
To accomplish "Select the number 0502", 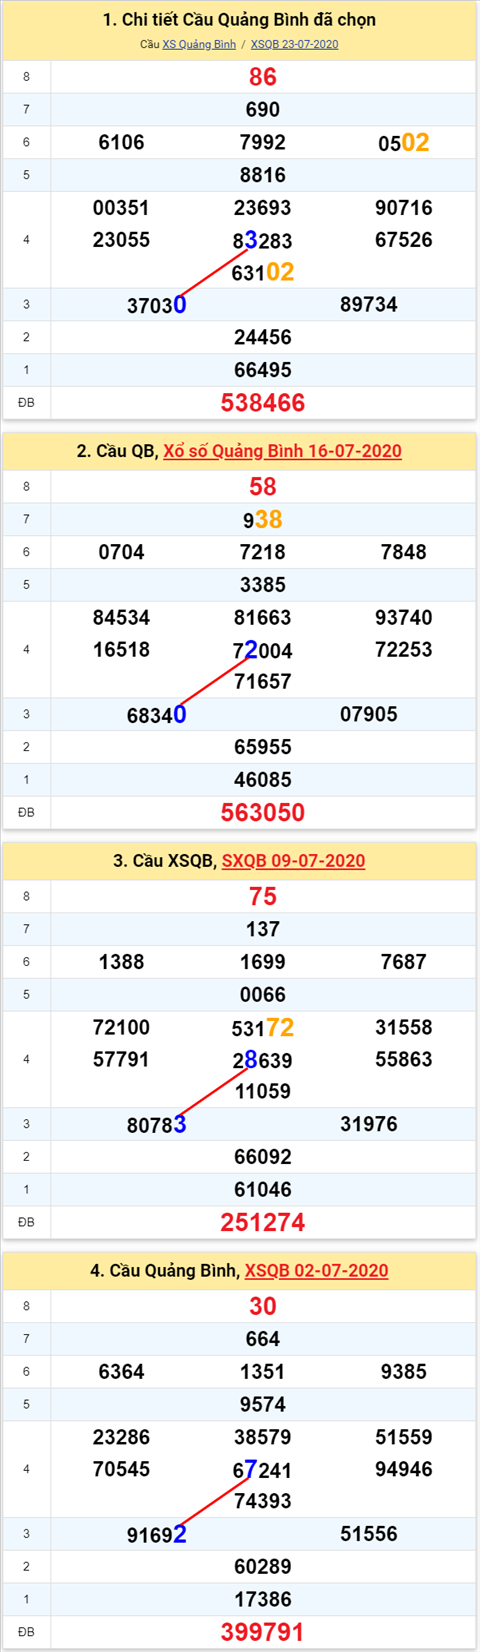I will coord(404,143).
